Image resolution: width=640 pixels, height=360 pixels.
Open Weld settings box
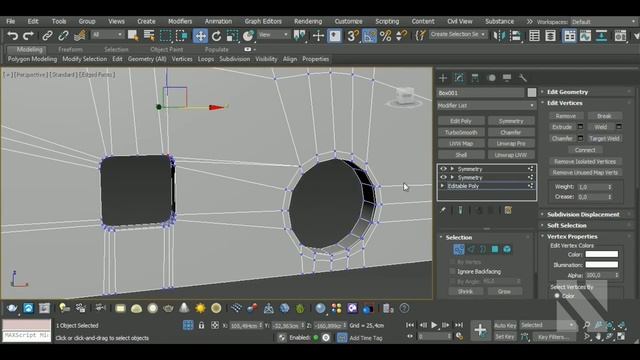coord(618,127)
